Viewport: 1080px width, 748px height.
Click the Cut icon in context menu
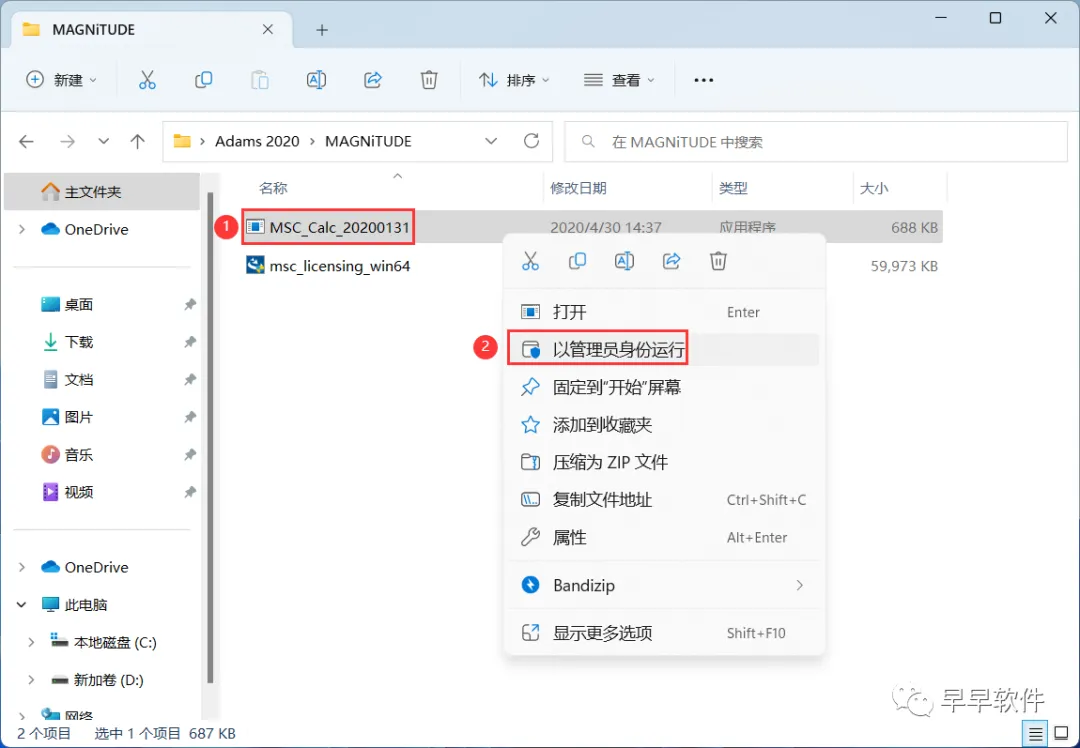click(530, 261)
